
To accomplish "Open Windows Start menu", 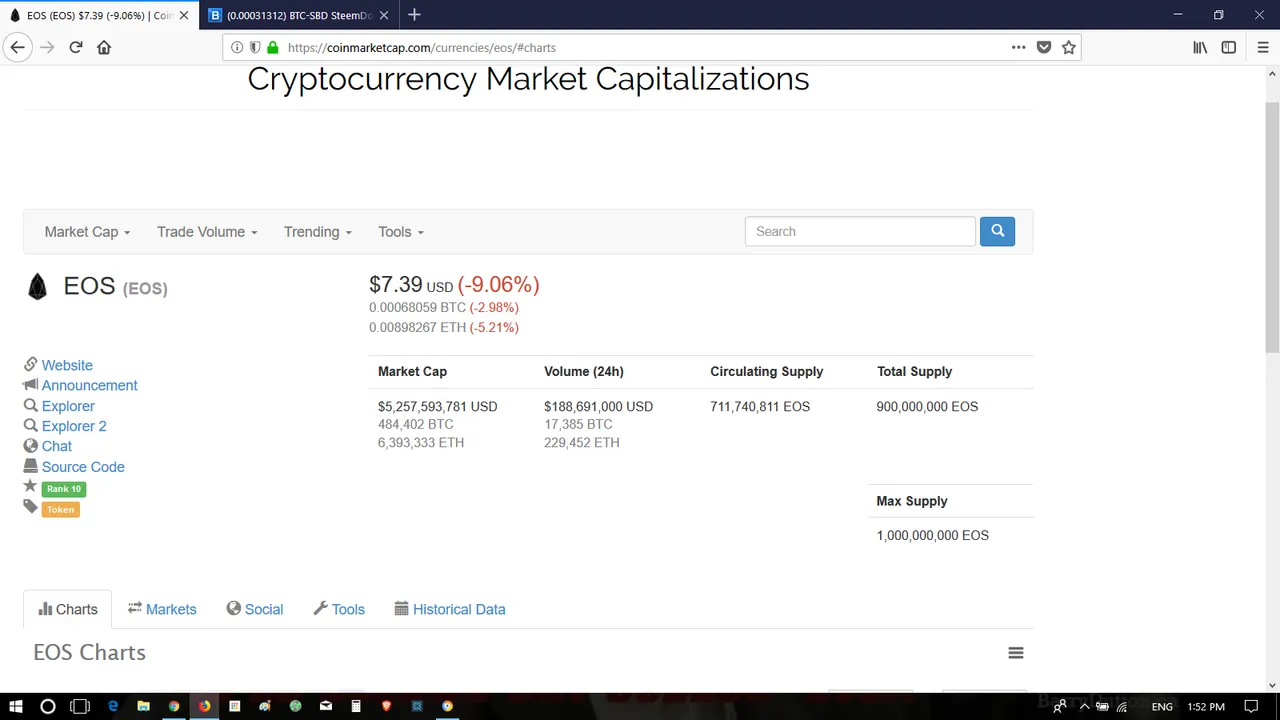I will click(16, 706).
